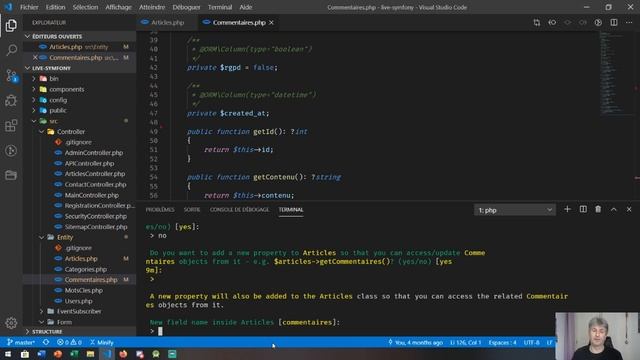Screen dimensions: 640x360
Task: Open ArticlesController.php in the explorer
Action: 95,174
